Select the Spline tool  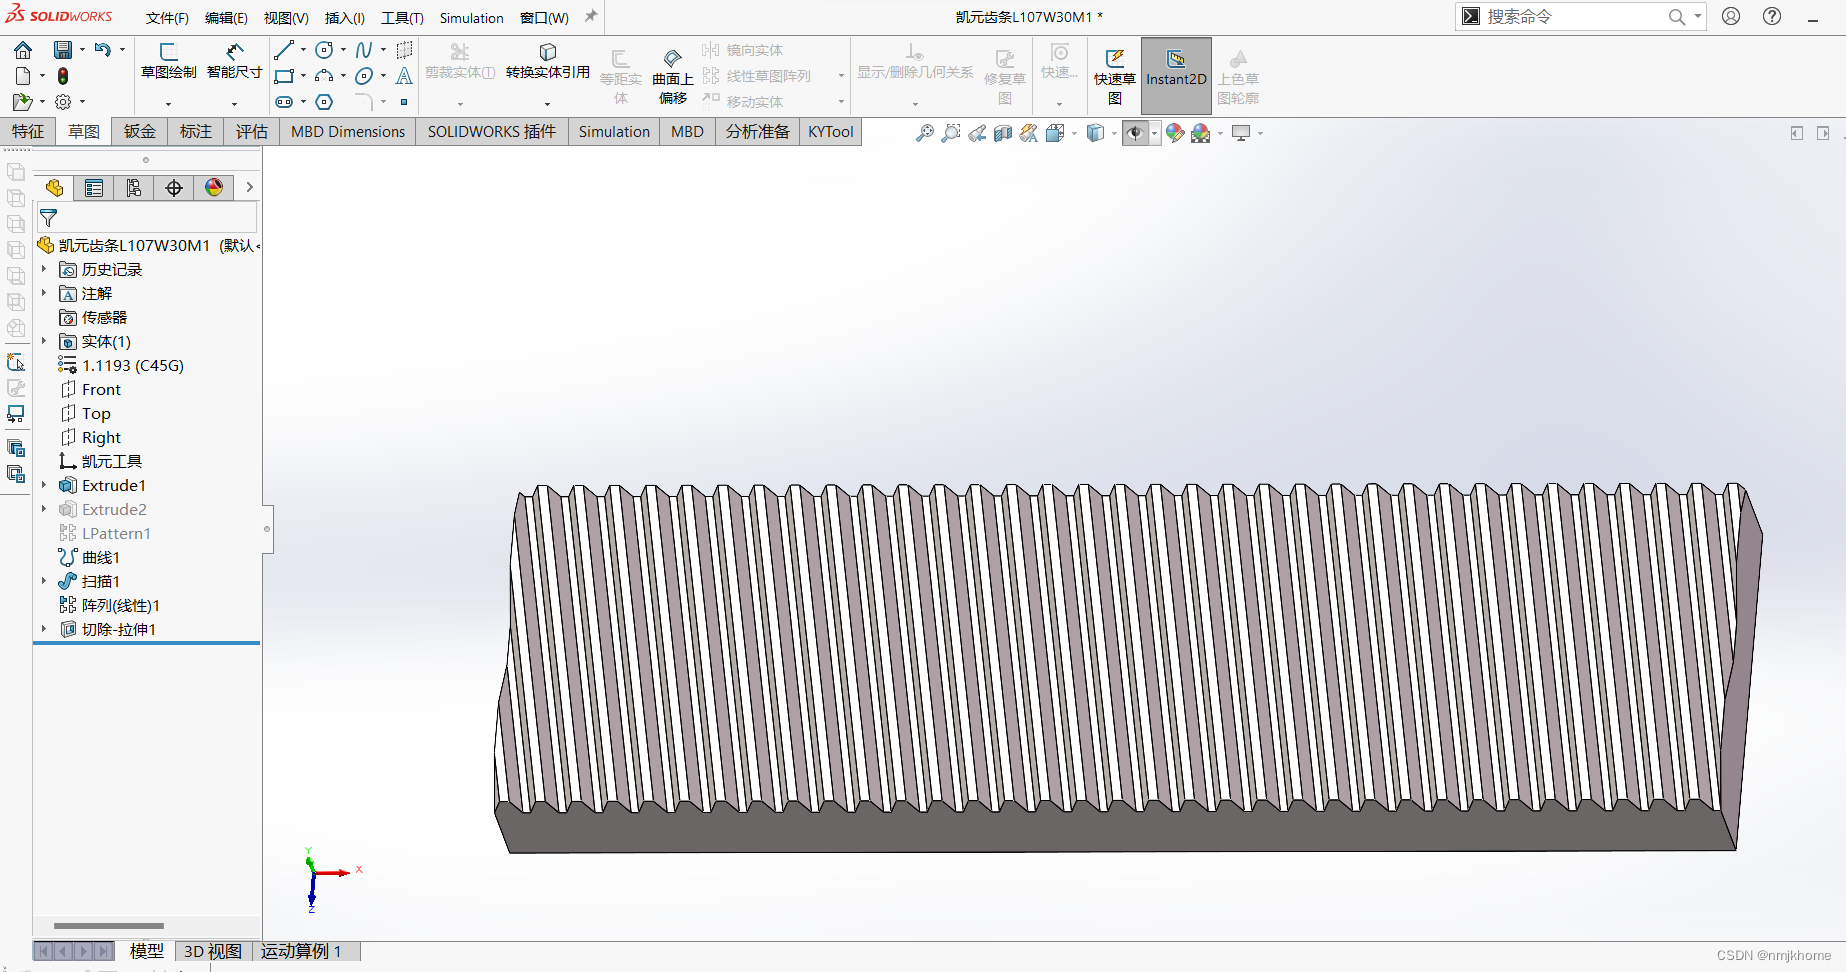coord(363,49)
